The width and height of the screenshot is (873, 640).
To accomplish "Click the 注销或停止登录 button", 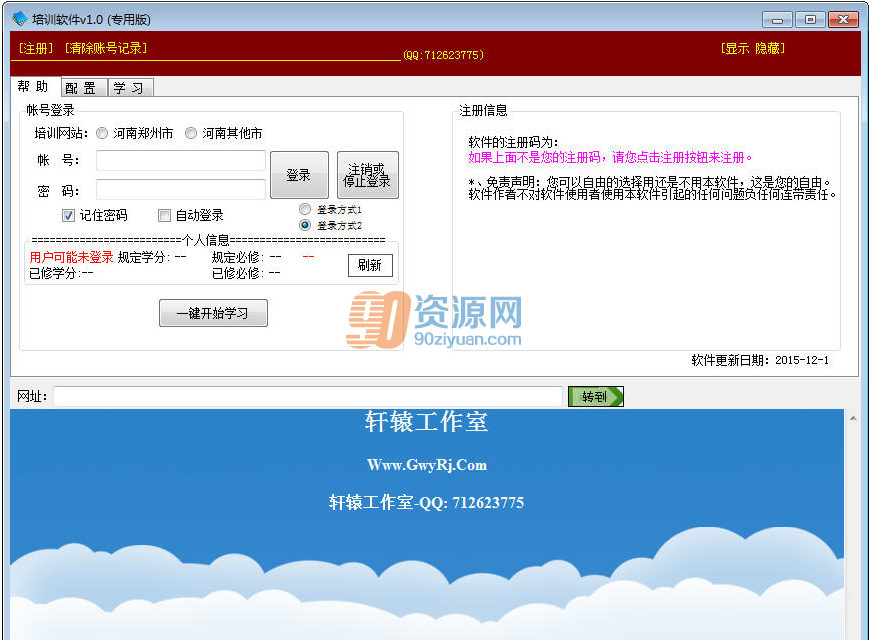I will coord(367,175).
